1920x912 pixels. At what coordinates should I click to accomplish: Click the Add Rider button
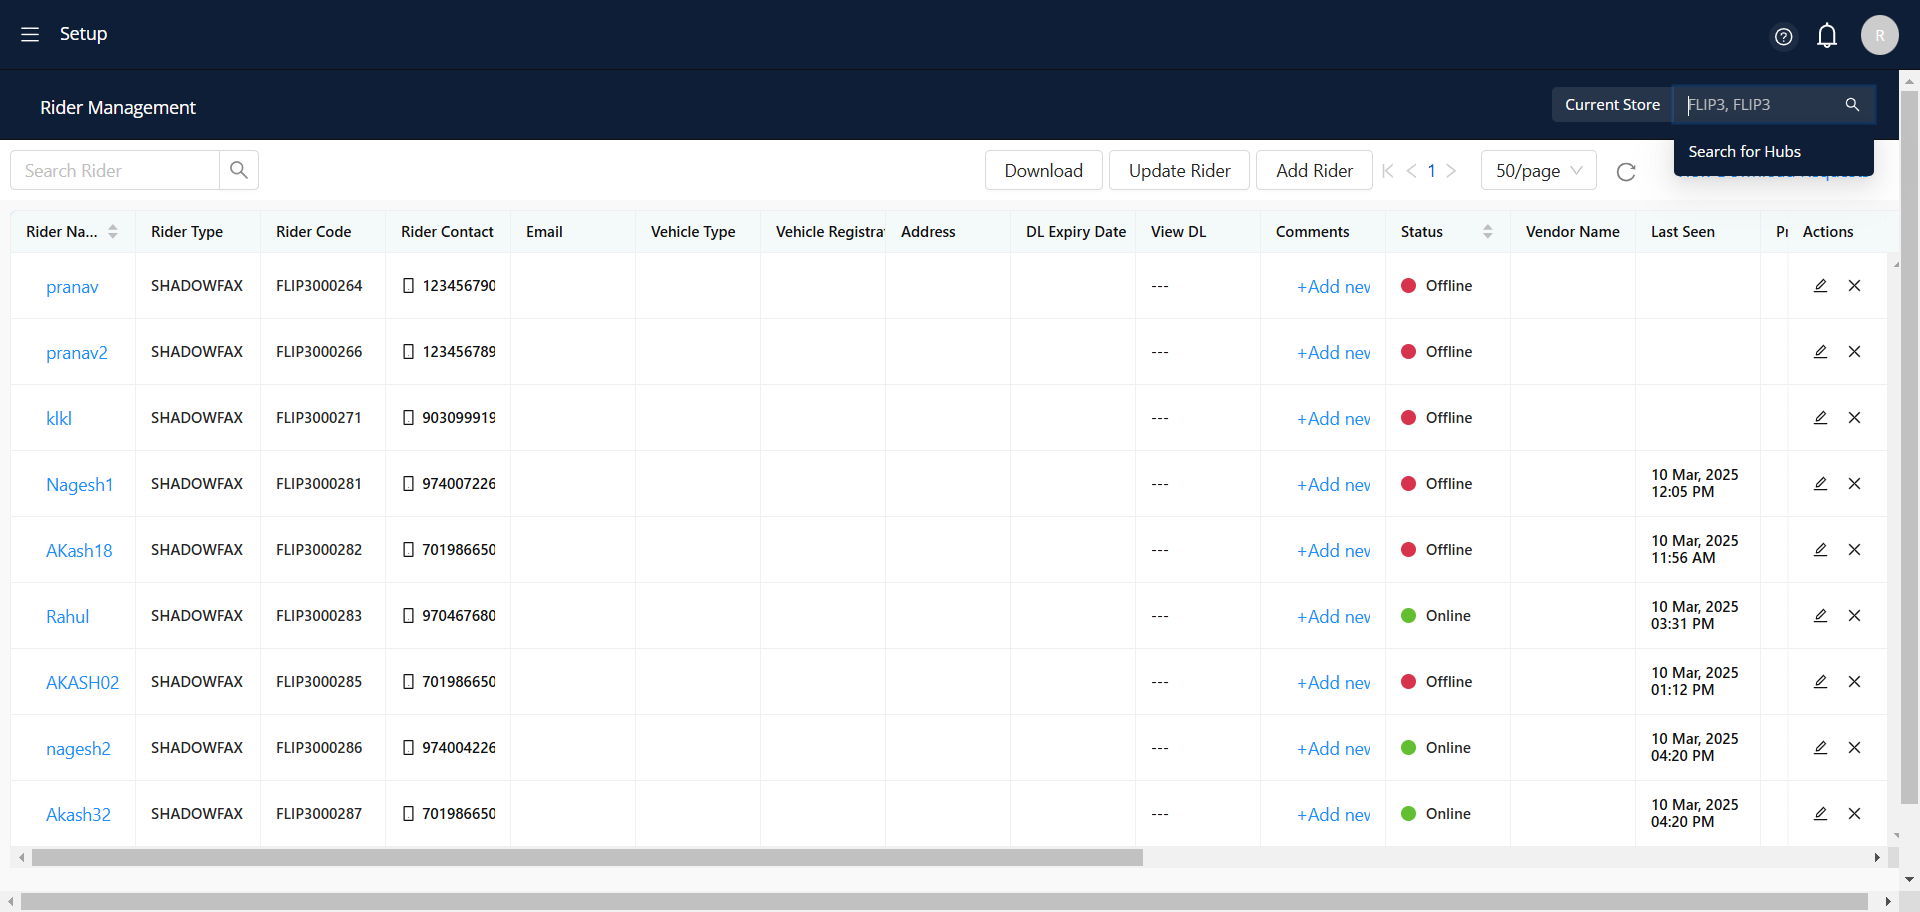[1314, 170]
